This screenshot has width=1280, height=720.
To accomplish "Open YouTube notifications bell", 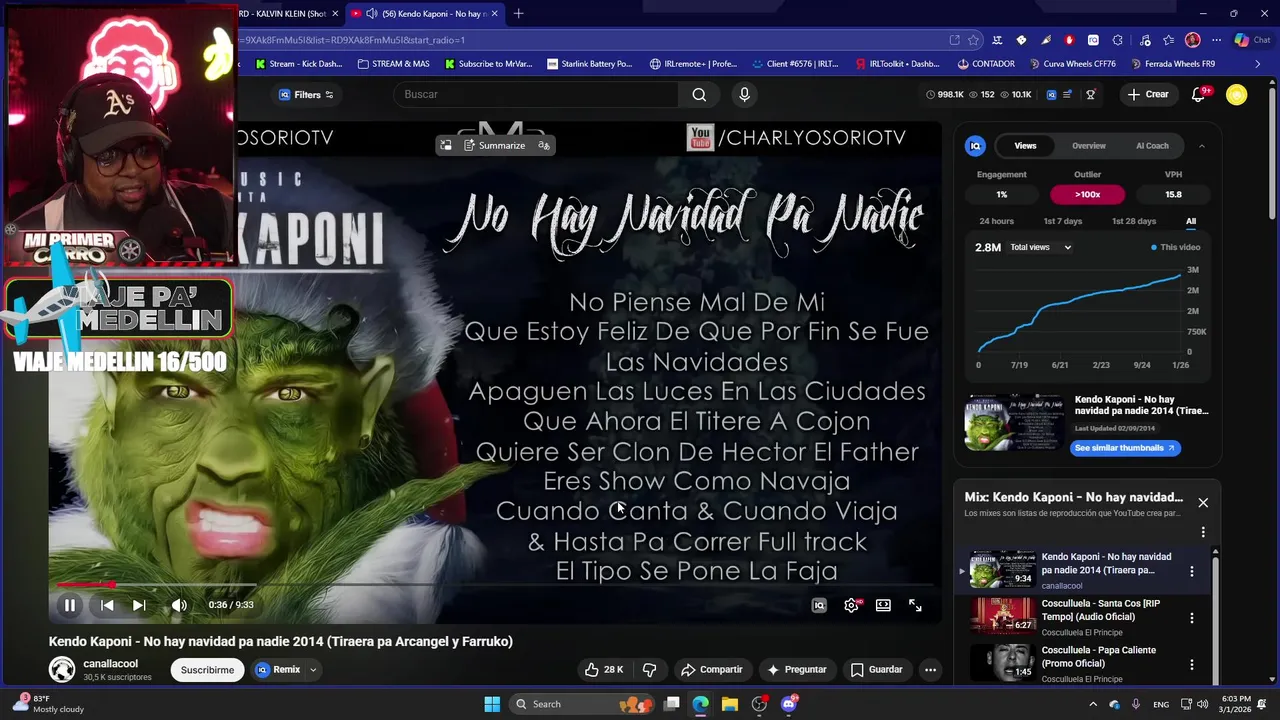I will pyautogui.click(x=1198, y=94).
